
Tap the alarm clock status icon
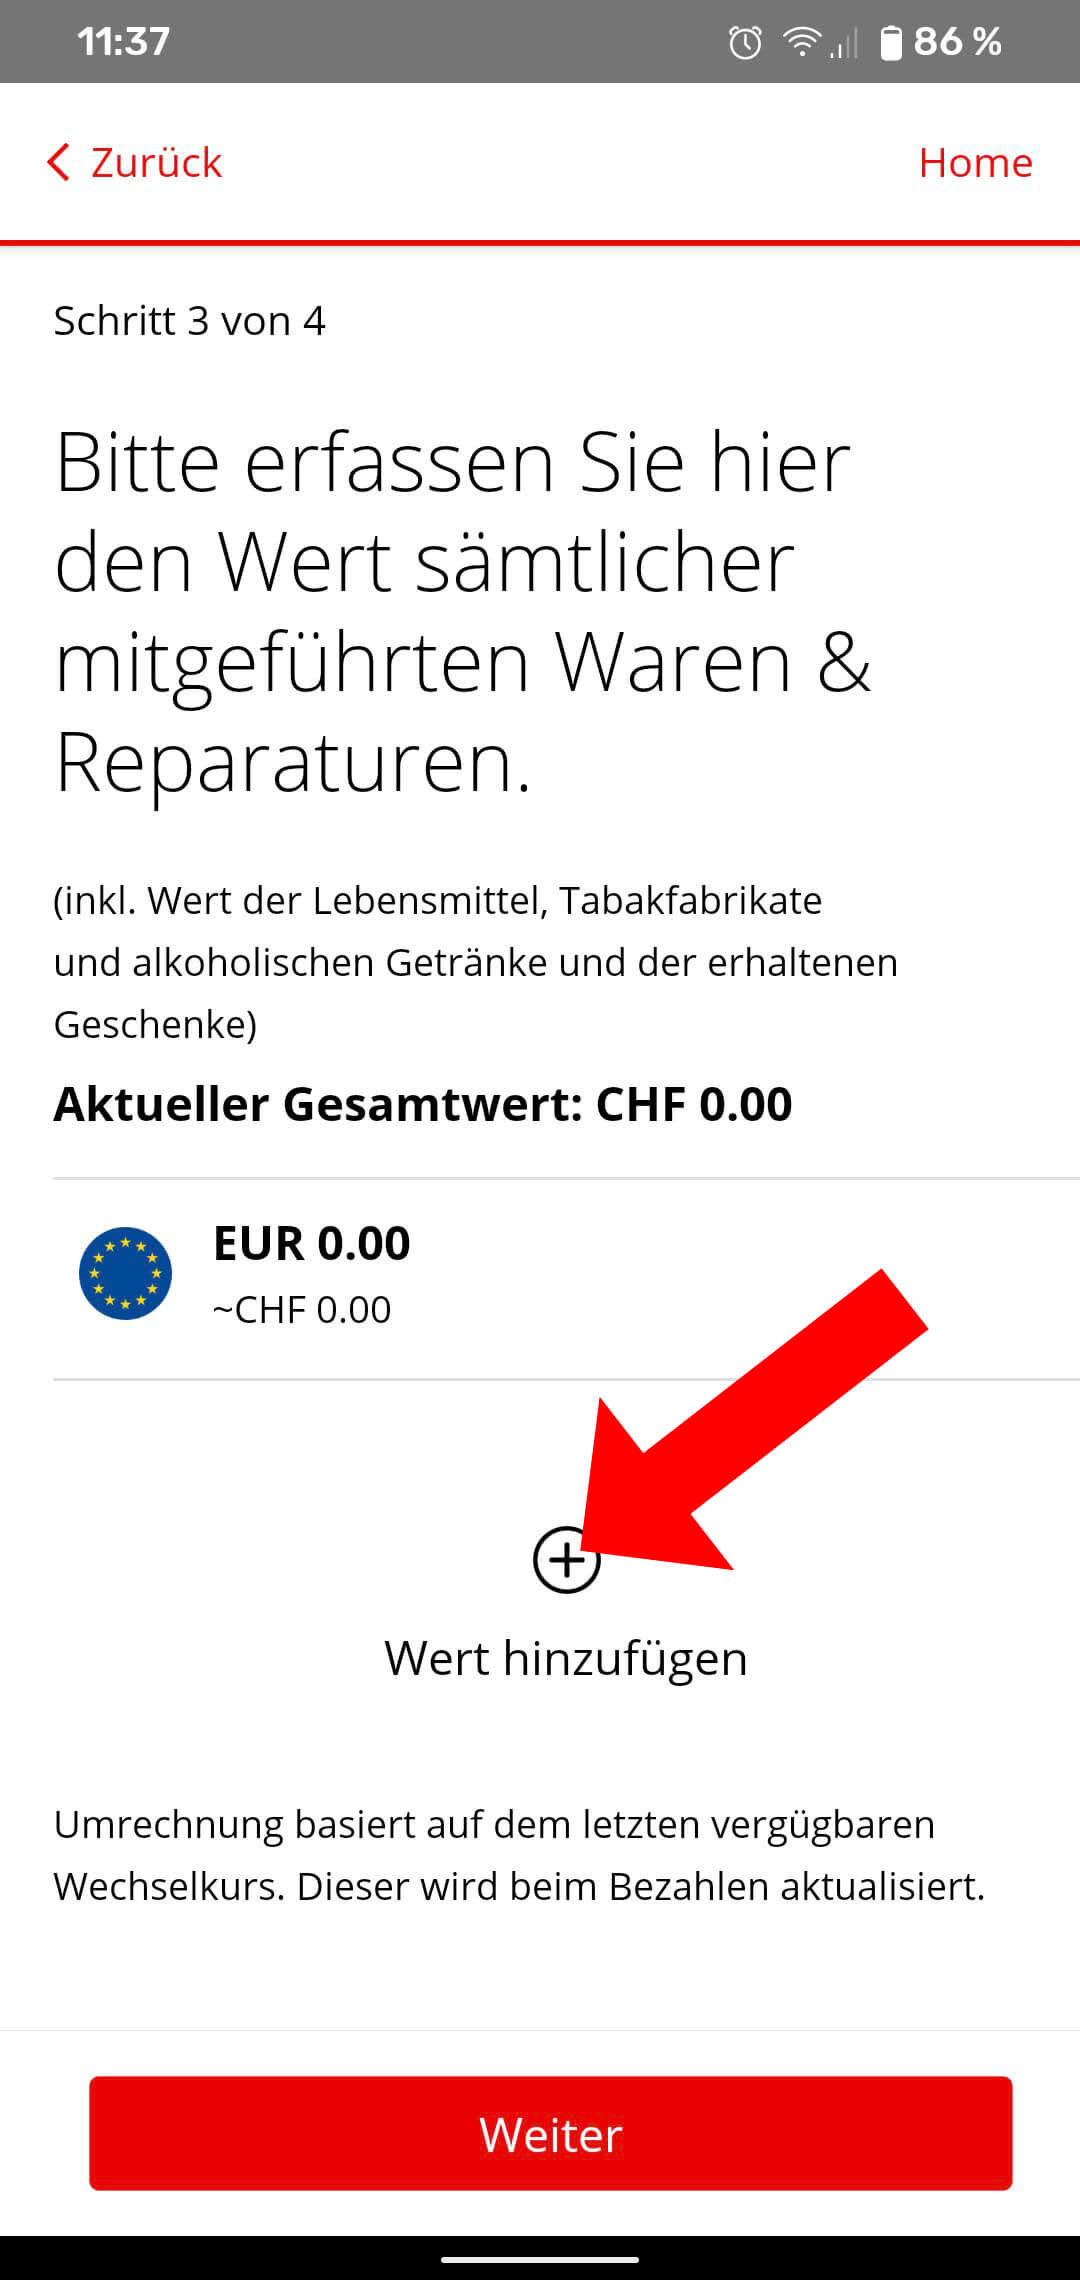(x=745, y=42)
